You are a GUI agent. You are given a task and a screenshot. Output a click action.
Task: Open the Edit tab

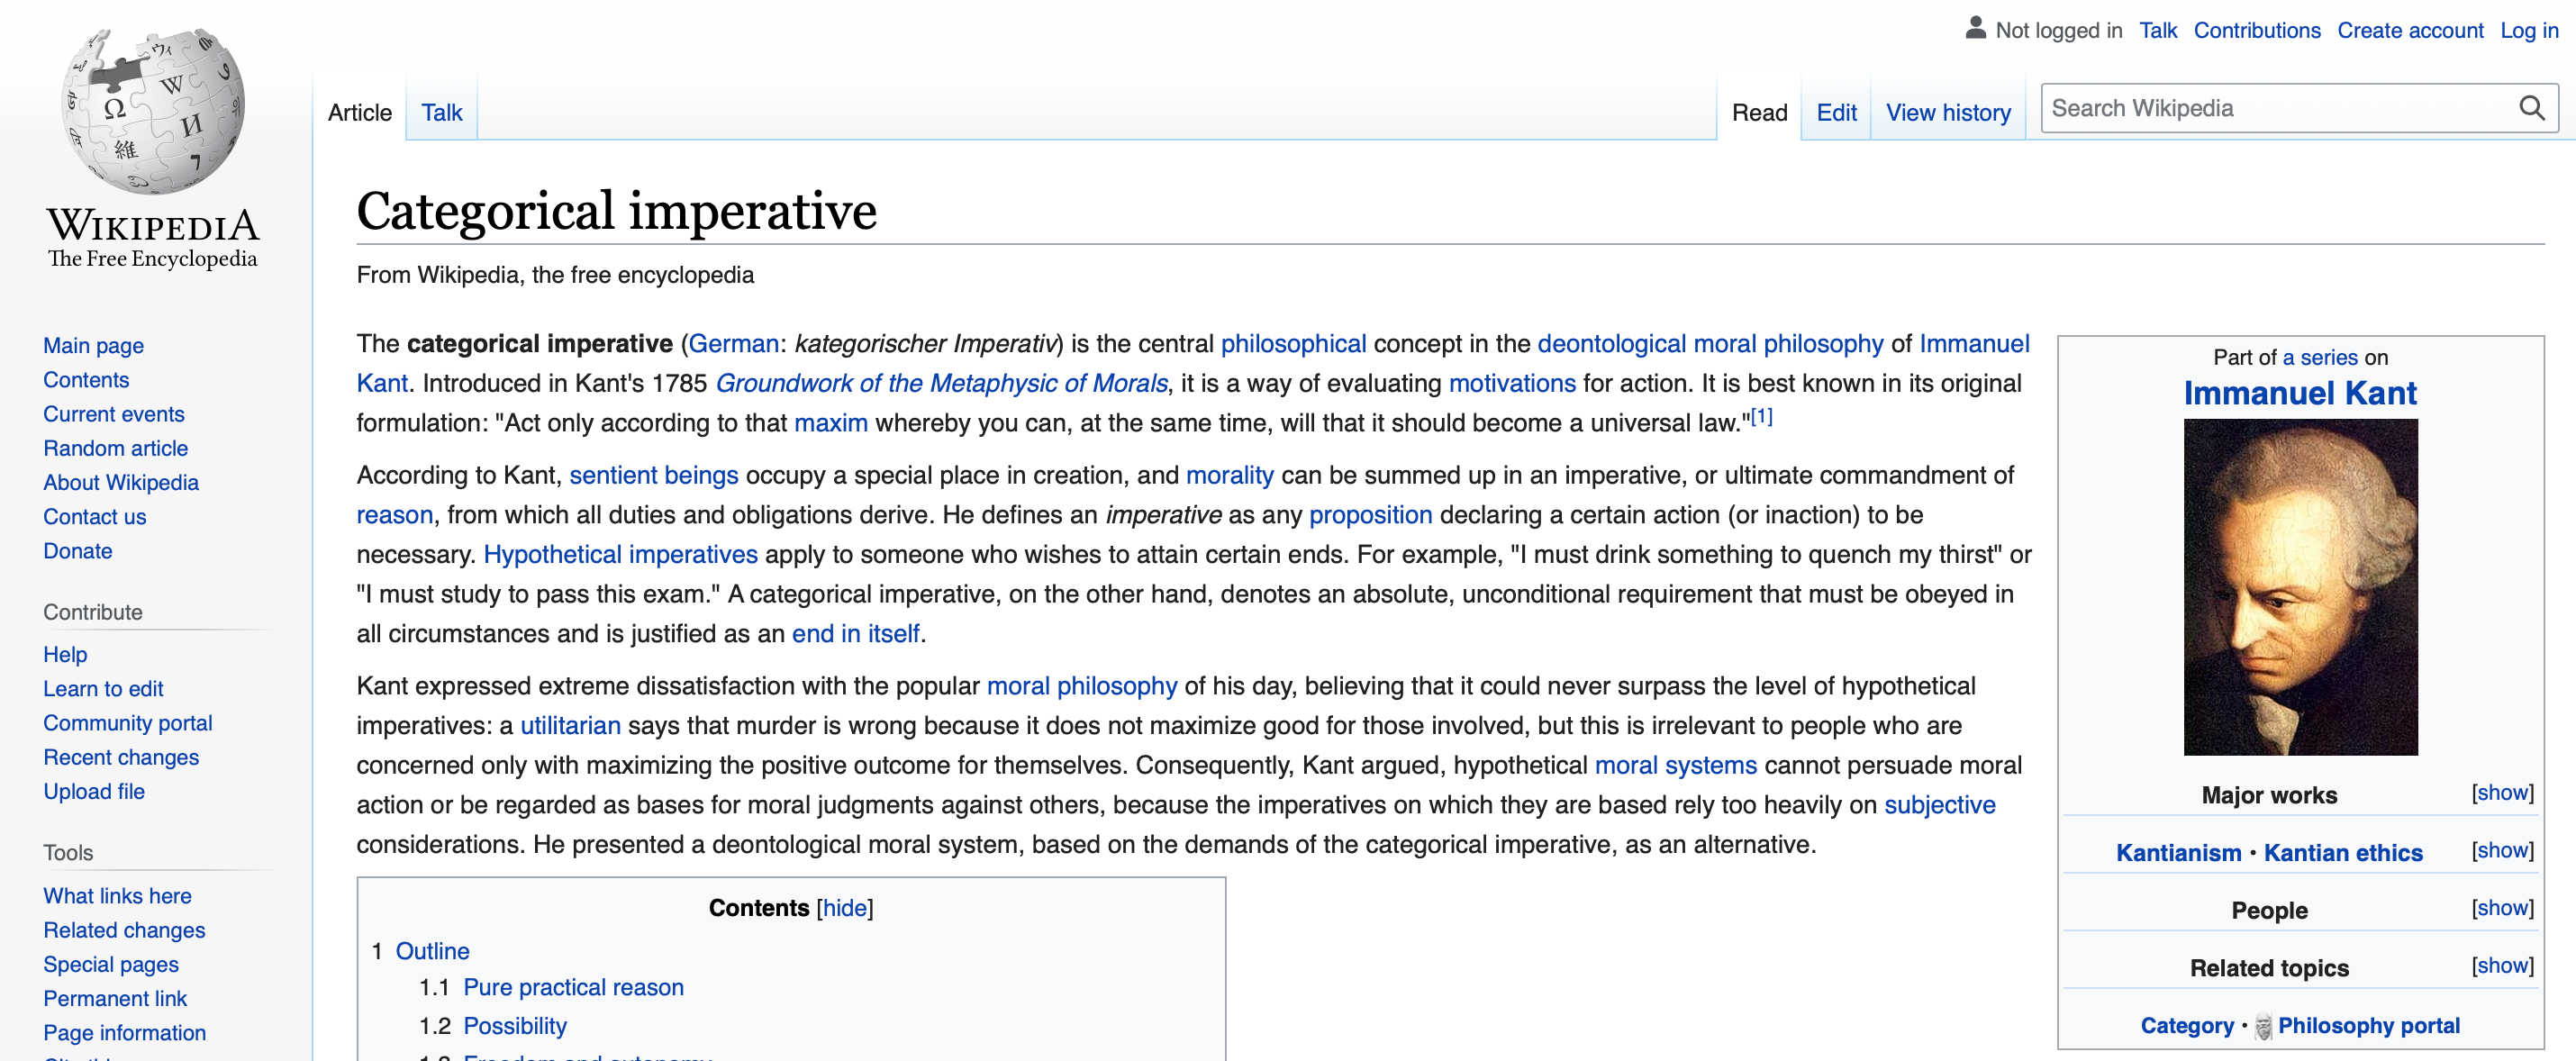[x=1836, y=112]
